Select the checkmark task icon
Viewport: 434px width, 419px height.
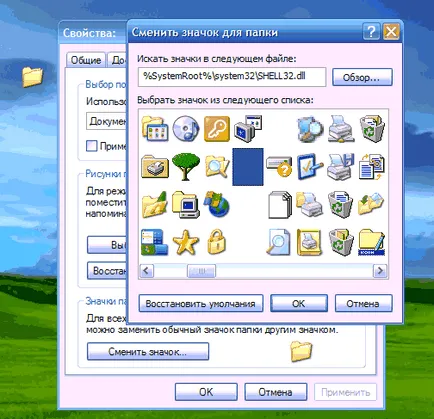coord(310,166)
